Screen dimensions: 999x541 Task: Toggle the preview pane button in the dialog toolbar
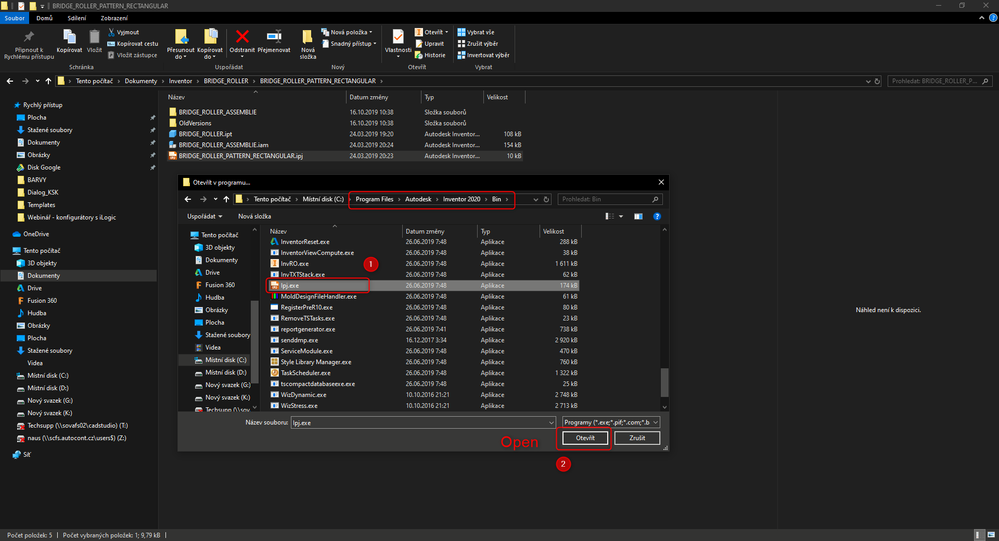pyautogui.click(x=638, y=216)
